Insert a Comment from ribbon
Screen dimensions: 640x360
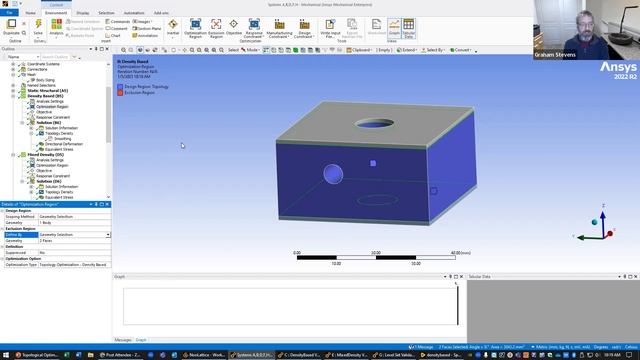pyautogui.click(x=116, y=29)
